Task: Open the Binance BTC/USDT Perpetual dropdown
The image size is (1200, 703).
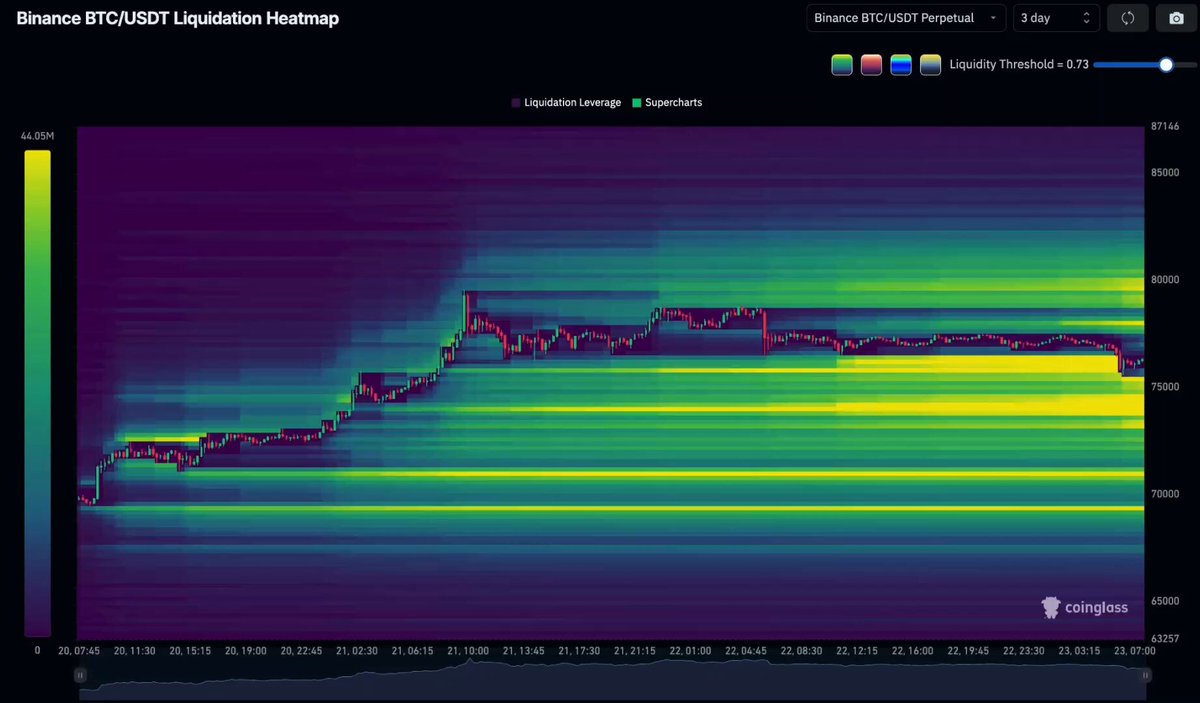Action: coord(906,18)
